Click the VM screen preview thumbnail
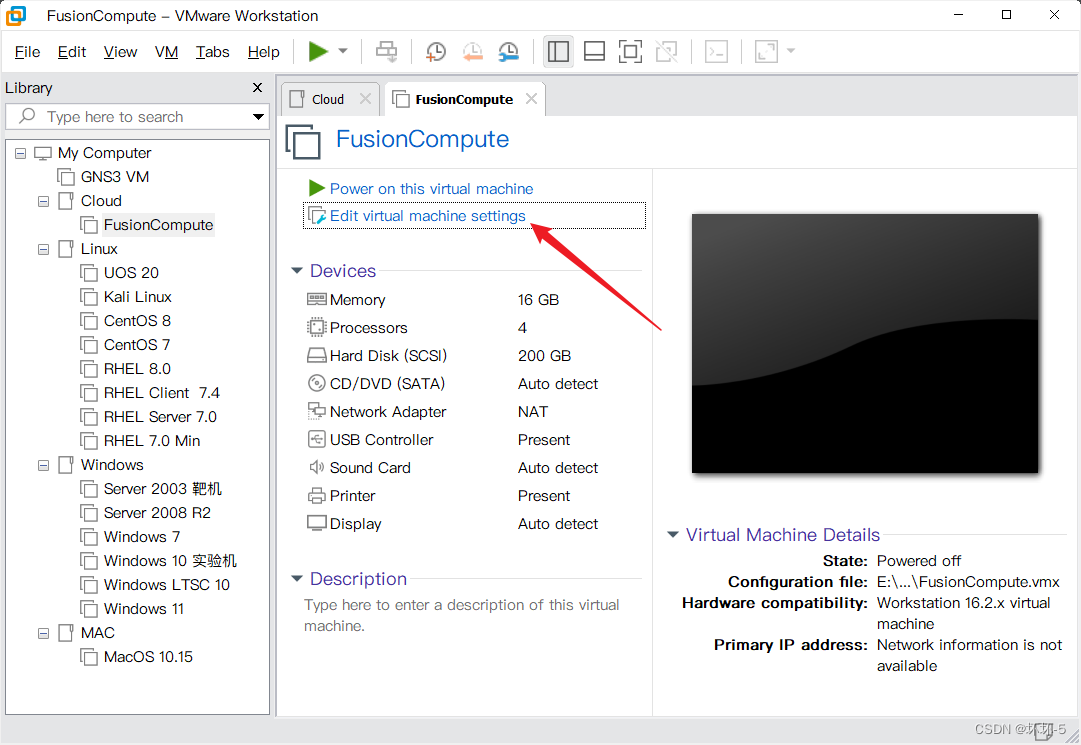 (x=865, y=343)
